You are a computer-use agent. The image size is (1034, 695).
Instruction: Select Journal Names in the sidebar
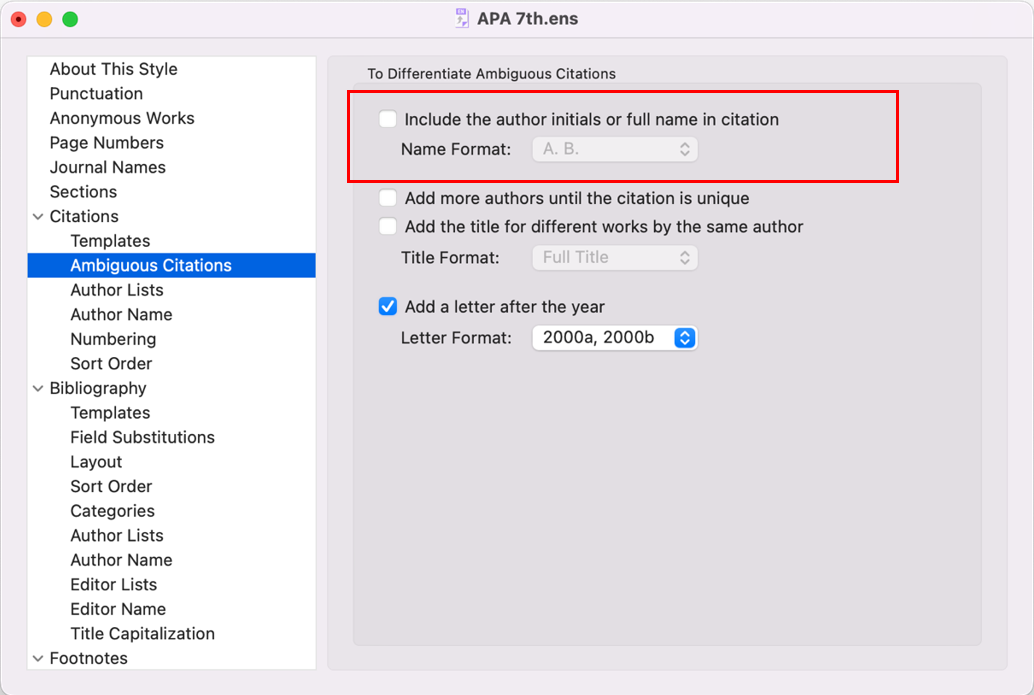(107, 167)
